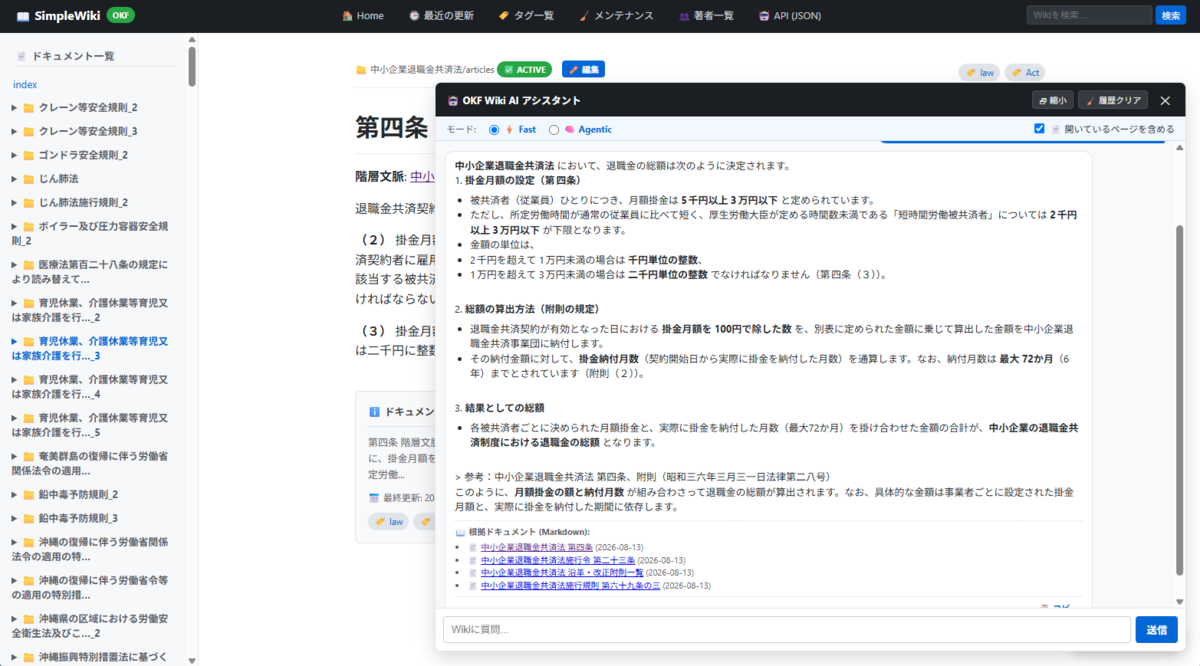This screenshot has width=1200, height=666.
Task: Click the law tag in document card
Action: [389, 521]
